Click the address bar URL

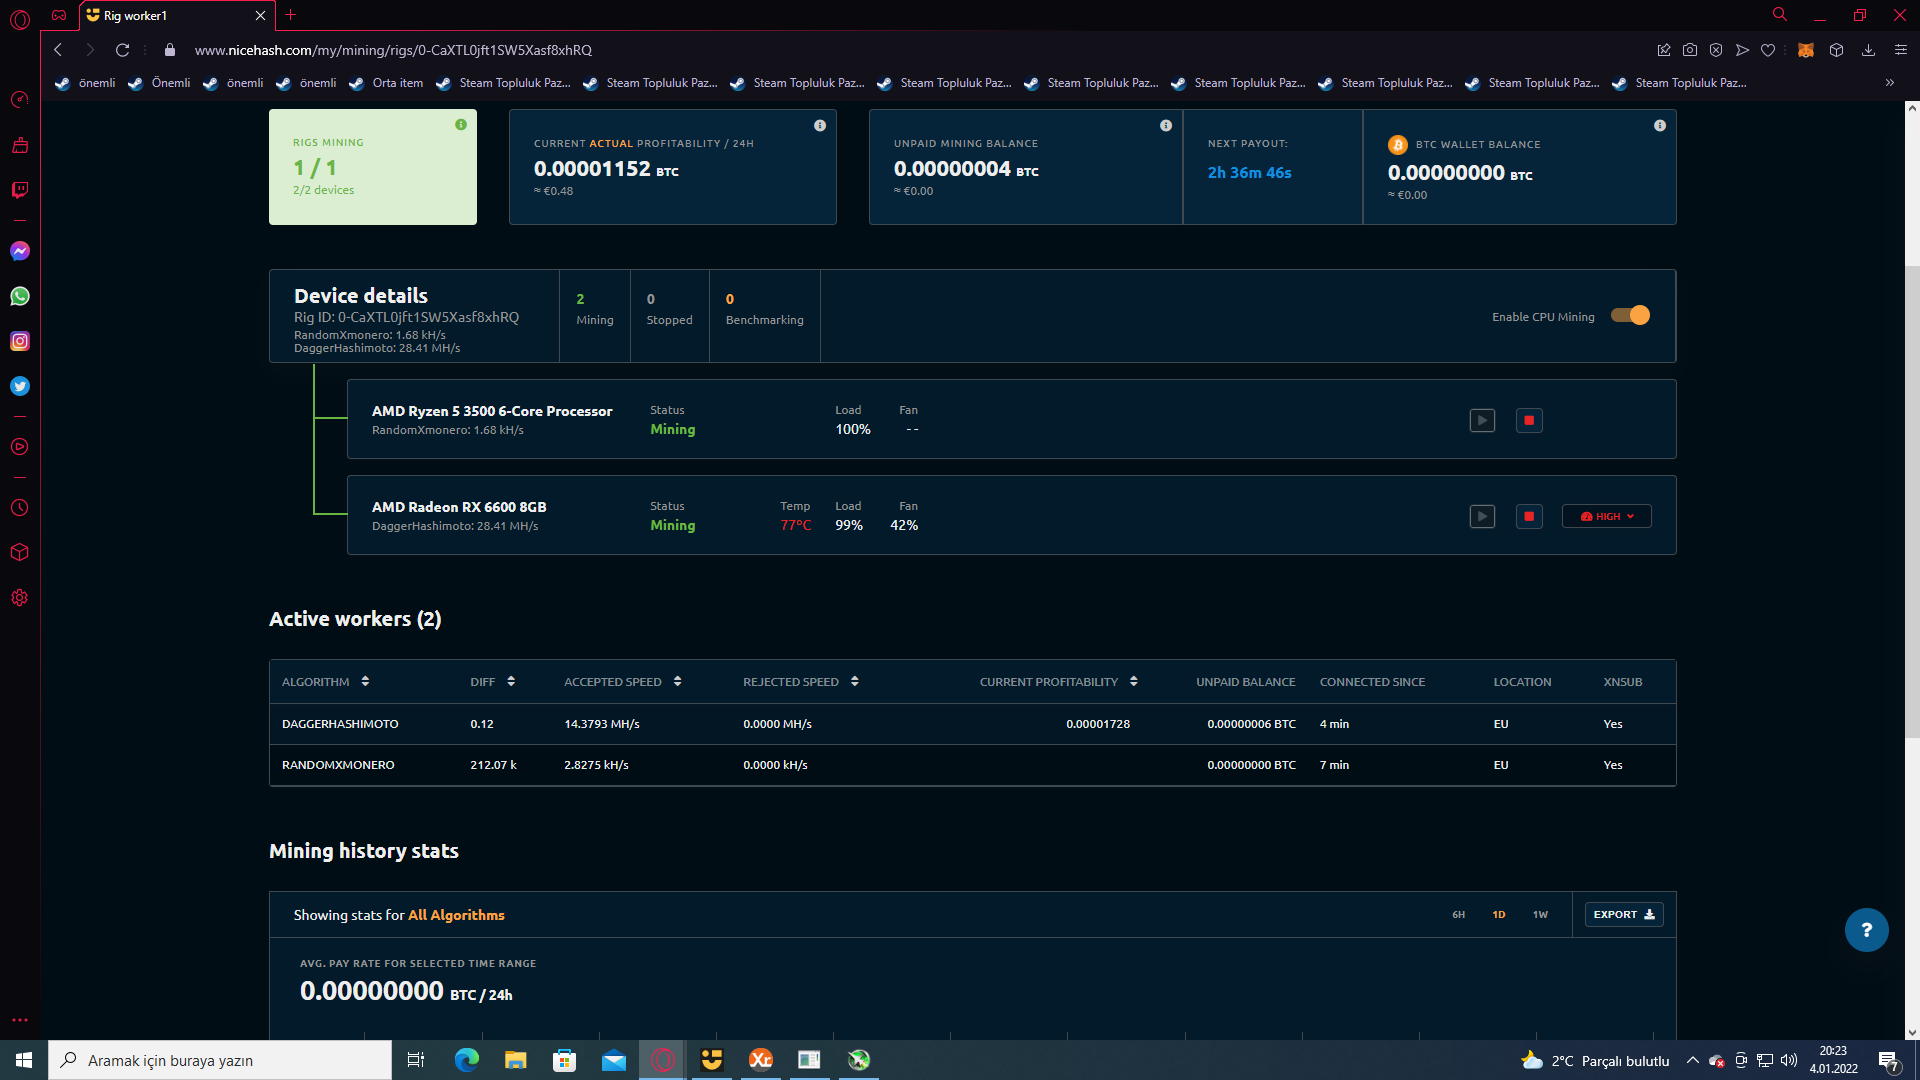pyautogui.click(x=393, y=50)
